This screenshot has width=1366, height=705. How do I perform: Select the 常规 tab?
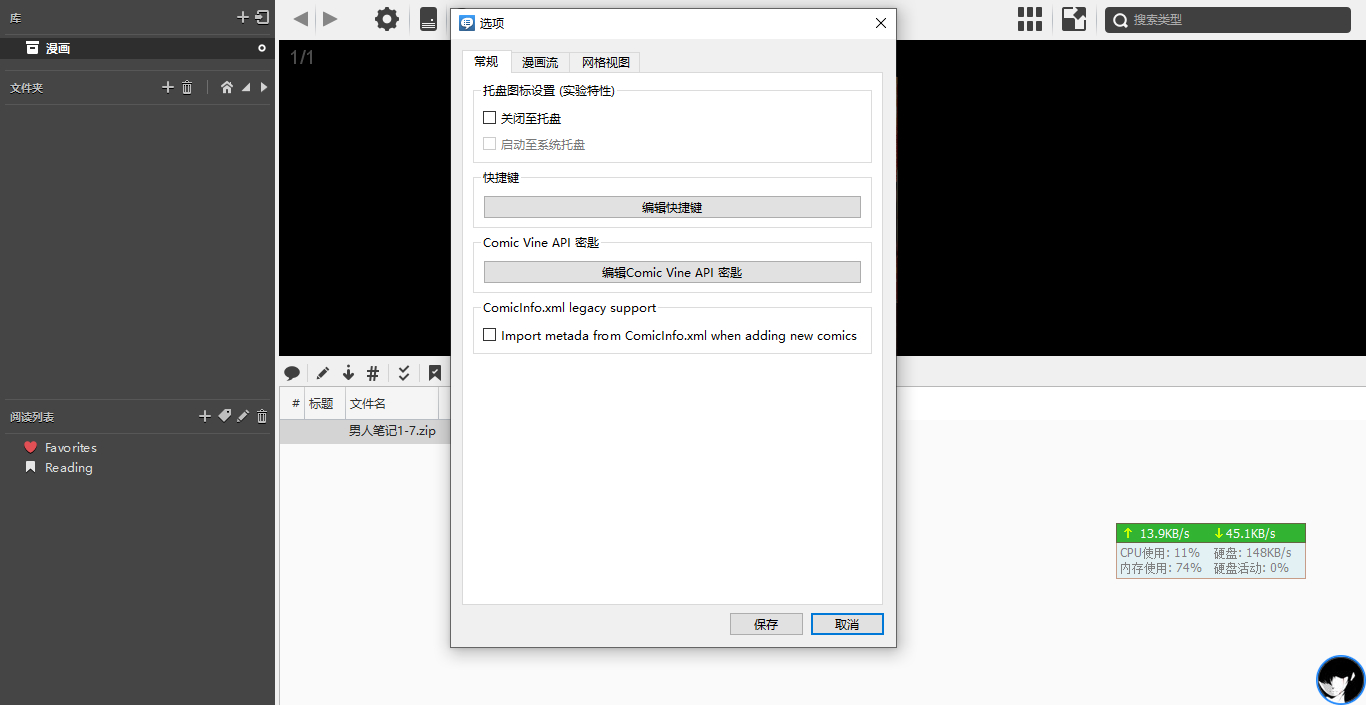(486, 61)
